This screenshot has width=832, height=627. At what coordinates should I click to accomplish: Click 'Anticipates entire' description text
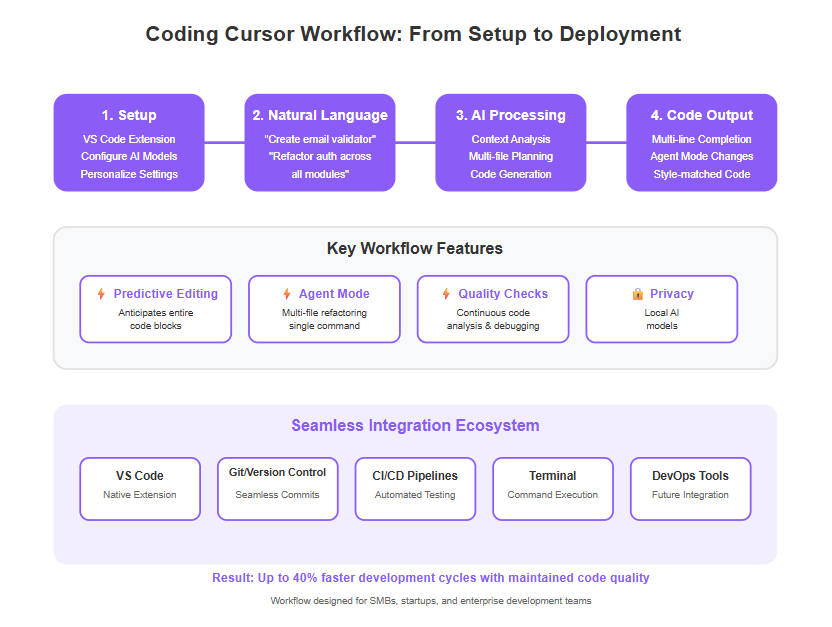coord(155,313)
